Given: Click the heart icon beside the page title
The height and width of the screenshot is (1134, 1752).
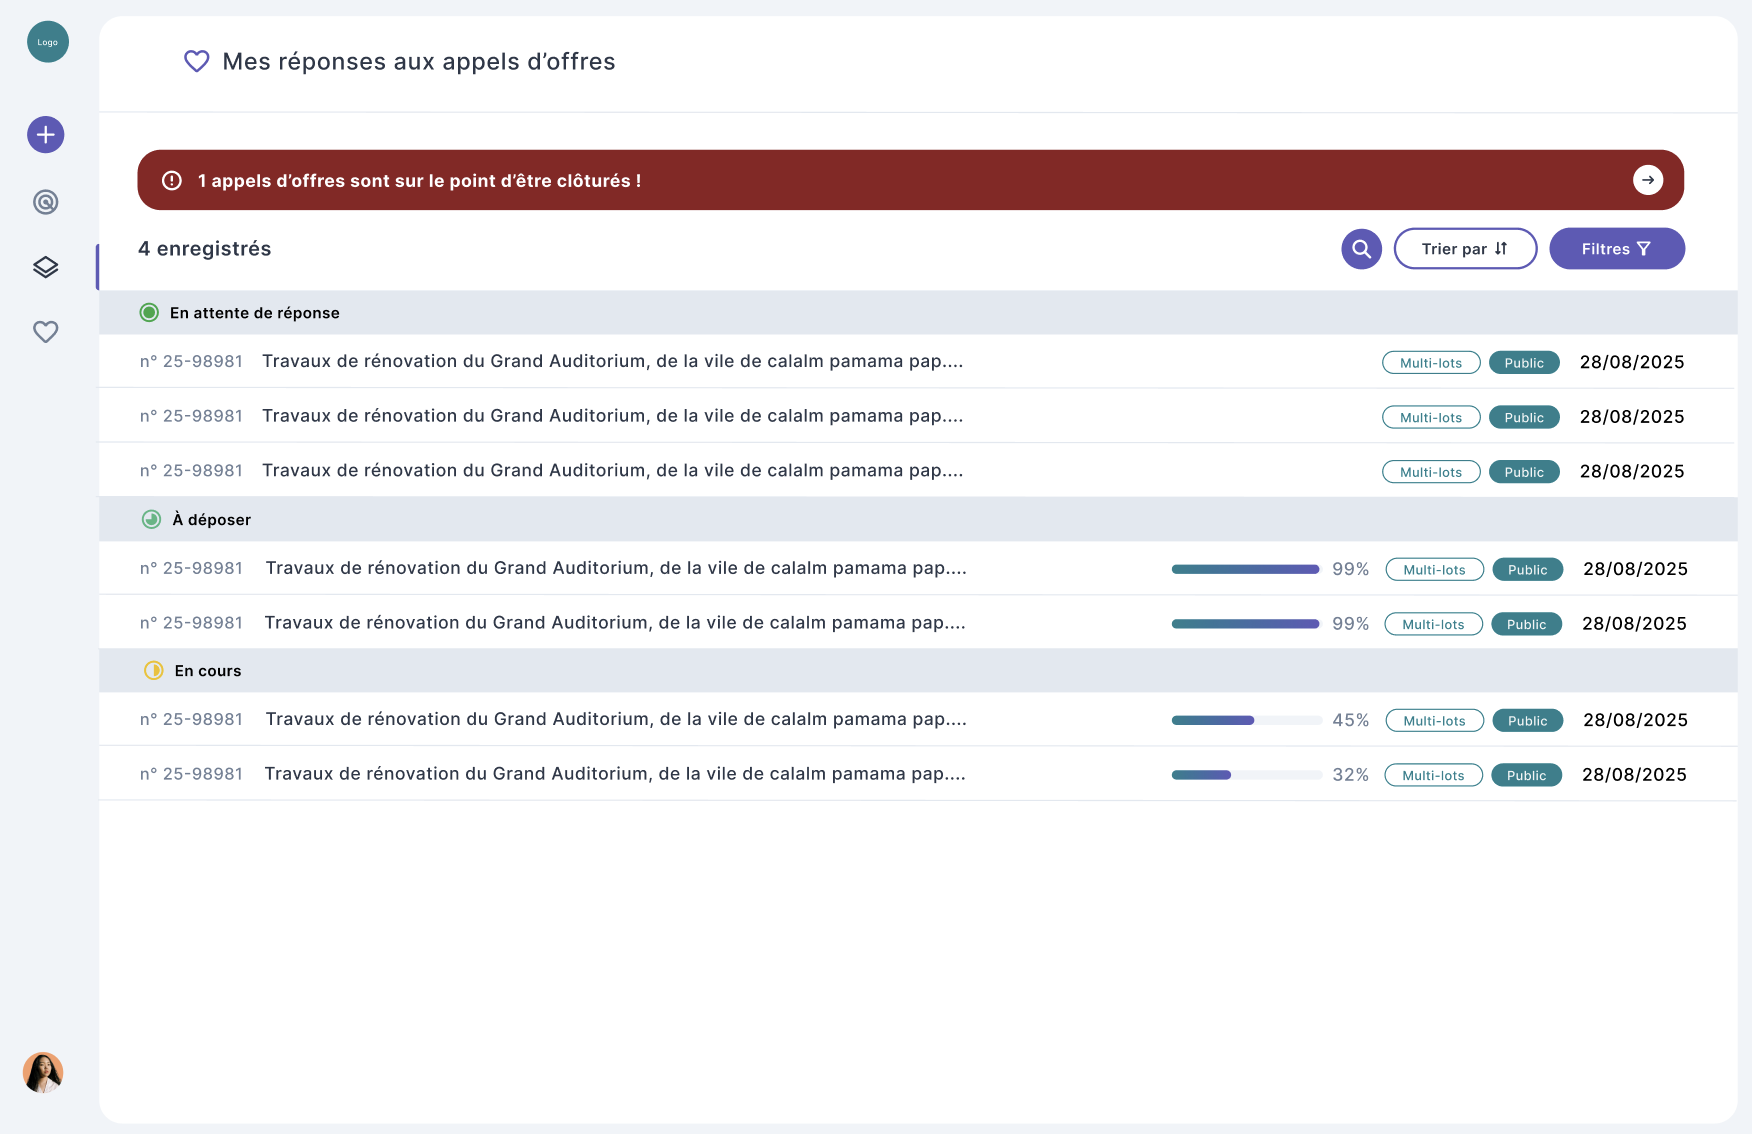Looking at the screenshot, I should (197, 62).
